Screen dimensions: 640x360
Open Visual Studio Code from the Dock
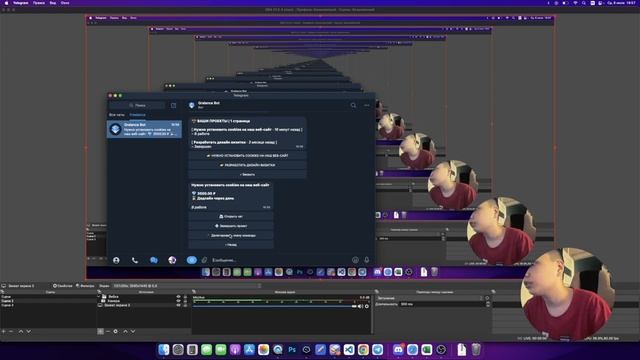click(349, 350)
